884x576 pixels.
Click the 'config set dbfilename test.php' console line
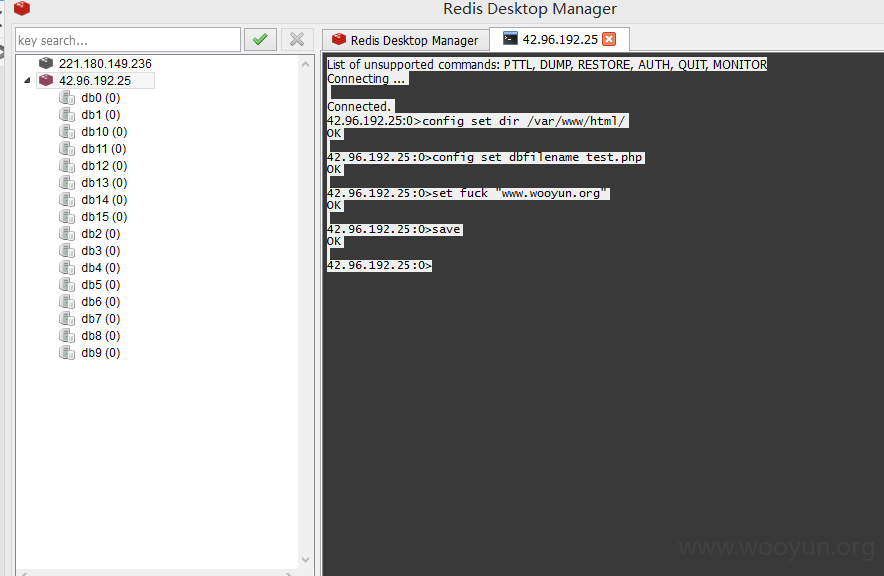pyautogui.click(x=485, y=157)
